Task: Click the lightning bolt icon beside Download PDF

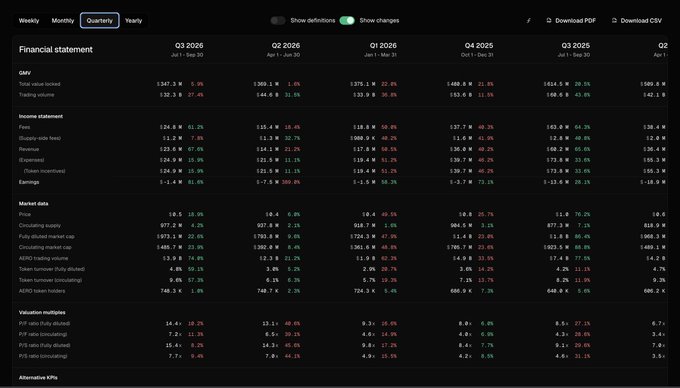Action: point(529,20)
